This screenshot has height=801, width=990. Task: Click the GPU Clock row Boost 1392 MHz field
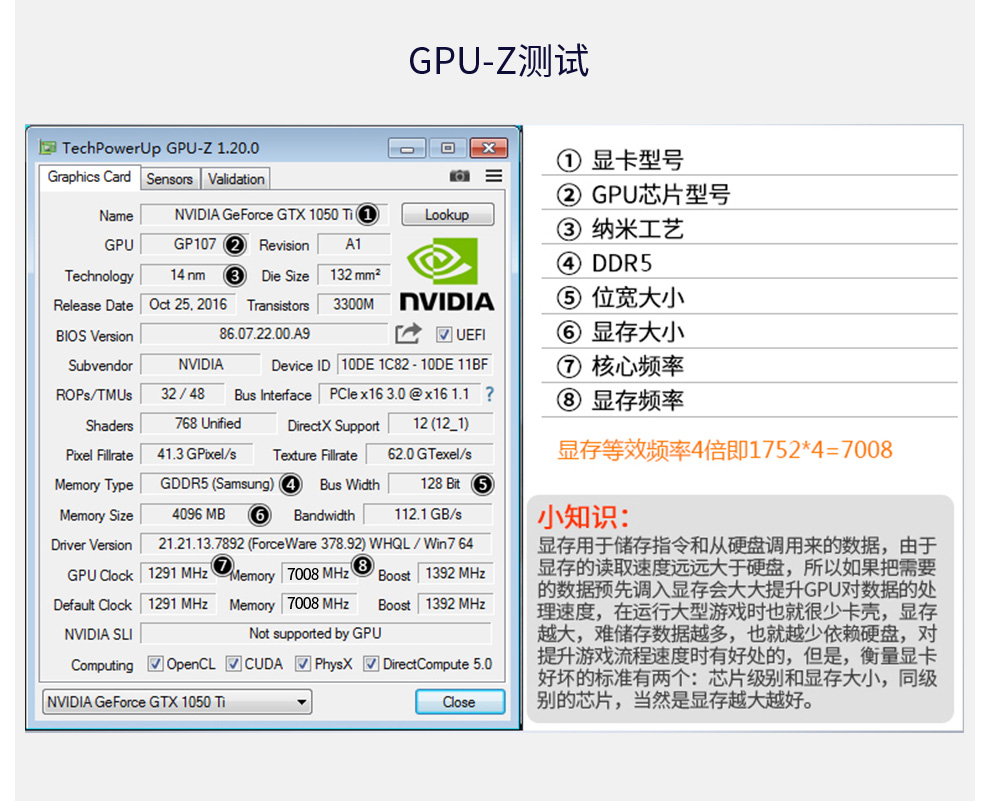pos(455,573)
